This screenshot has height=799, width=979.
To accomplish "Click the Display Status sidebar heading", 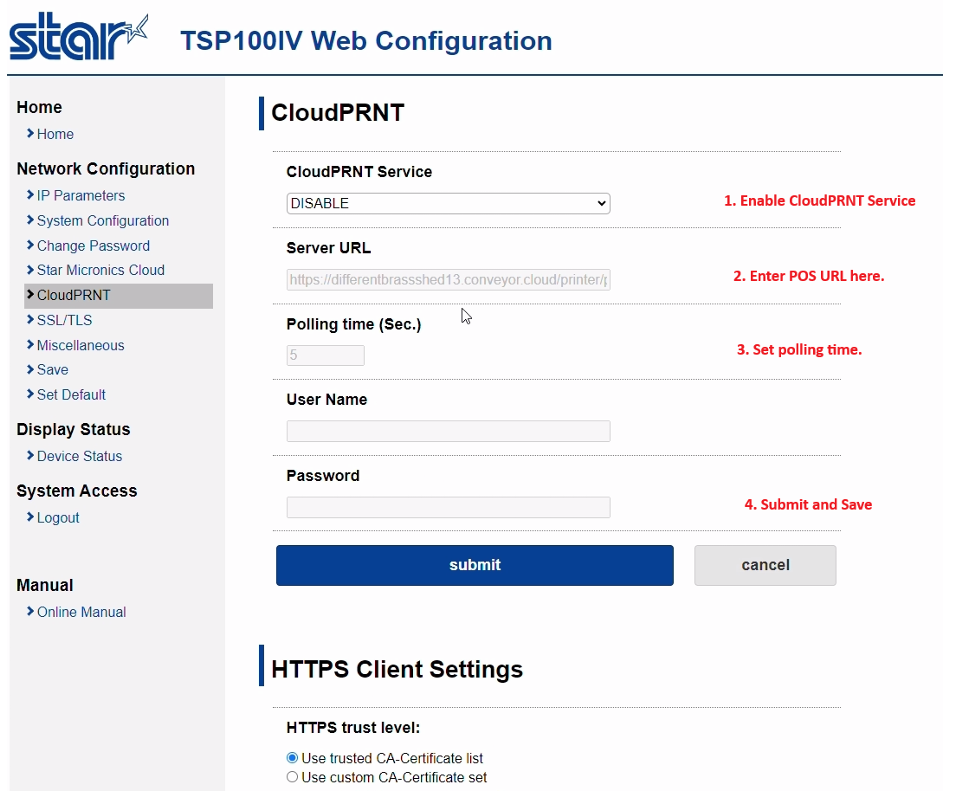I will click(x=73, y=429).
